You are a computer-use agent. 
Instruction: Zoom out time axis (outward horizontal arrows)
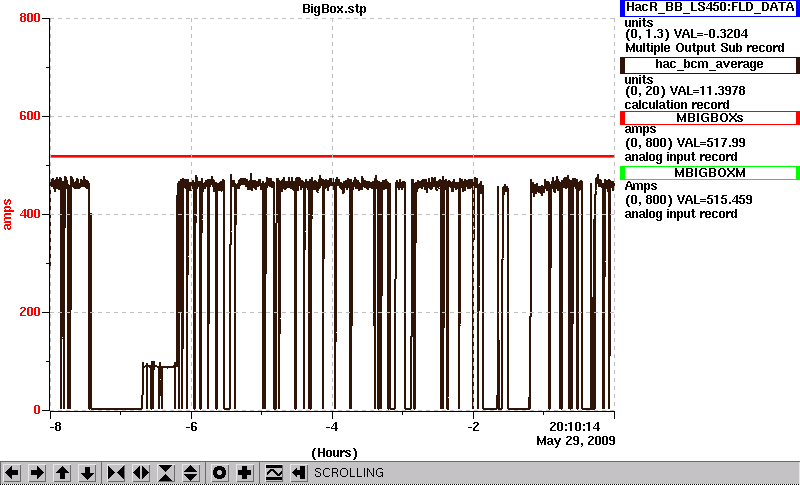[x=141, y=473]
